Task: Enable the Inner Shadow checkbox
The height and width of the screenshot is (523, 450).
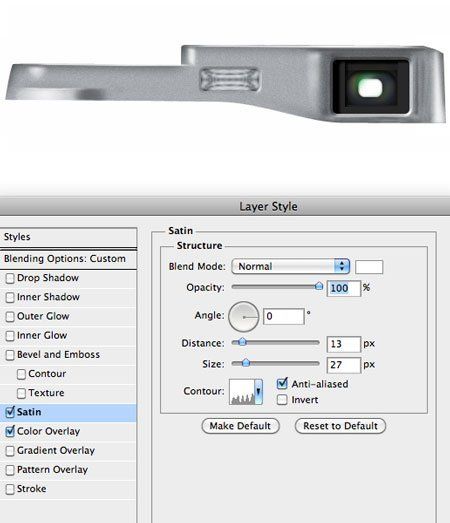Action: tap(10, 297)
